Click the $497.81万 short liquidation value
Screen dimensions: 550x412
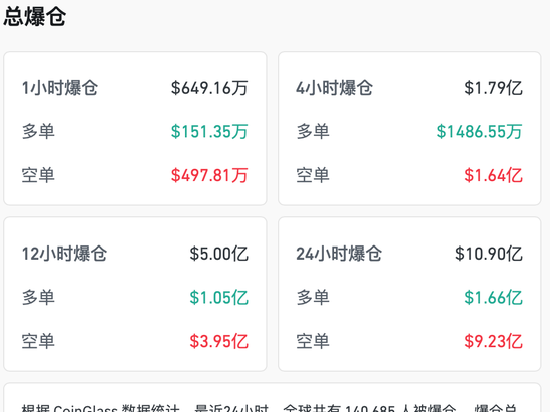tap(209, 175)
